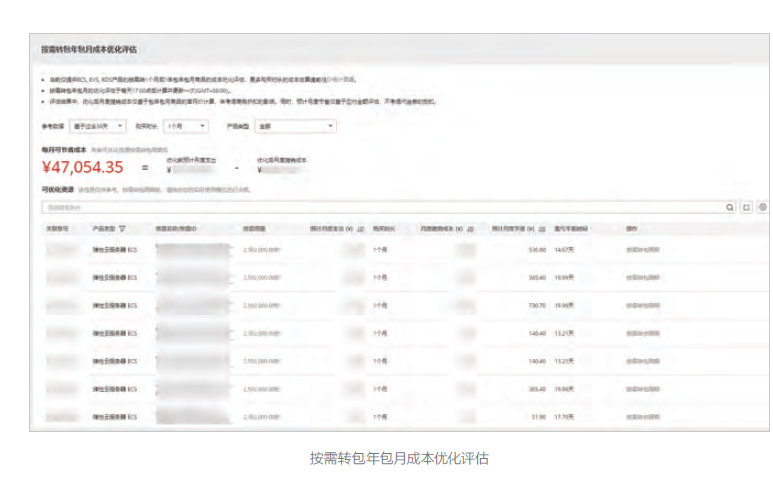
Task: Click the 购买时长 column header
Action: [x=384, y=229]
